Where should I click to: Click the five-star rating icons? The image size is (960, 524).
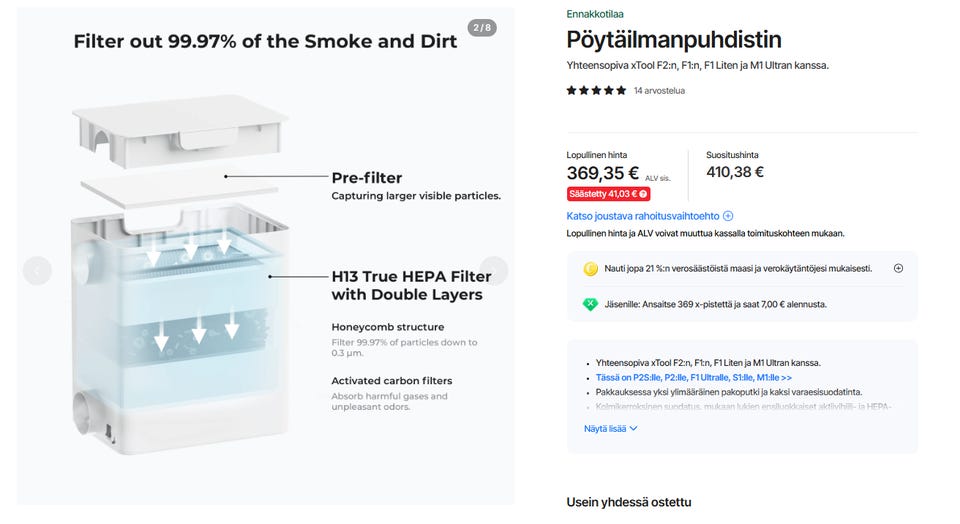click(596, 91)
